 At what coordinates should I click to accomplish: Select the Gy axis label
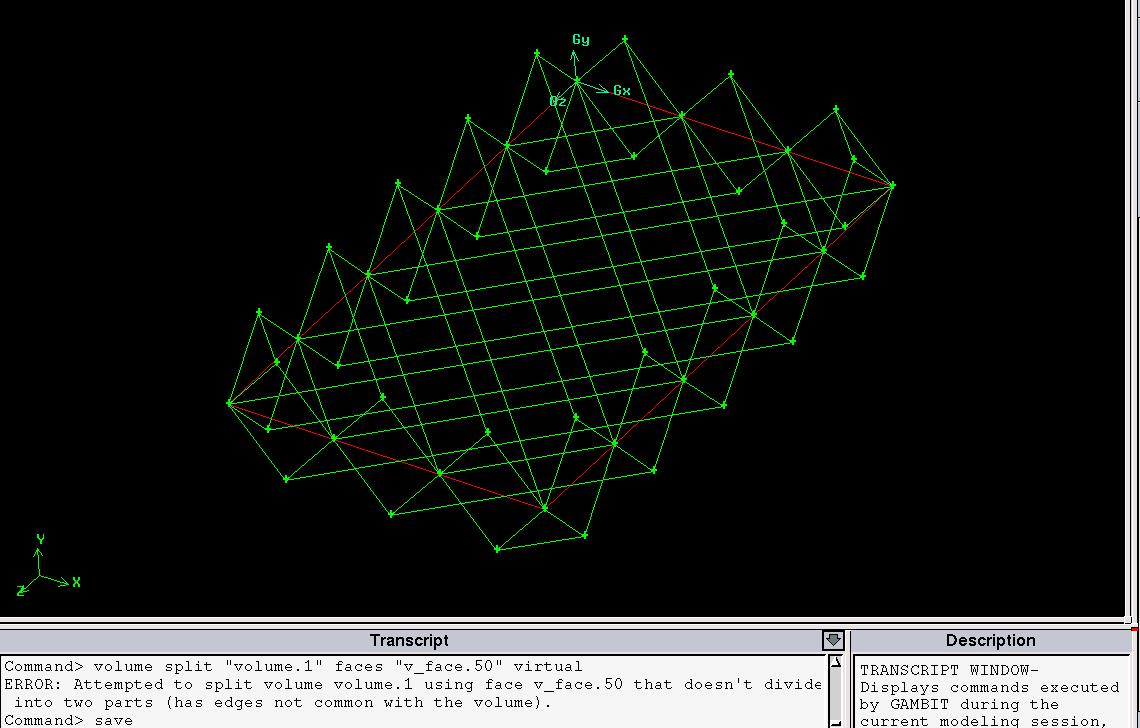581,40
